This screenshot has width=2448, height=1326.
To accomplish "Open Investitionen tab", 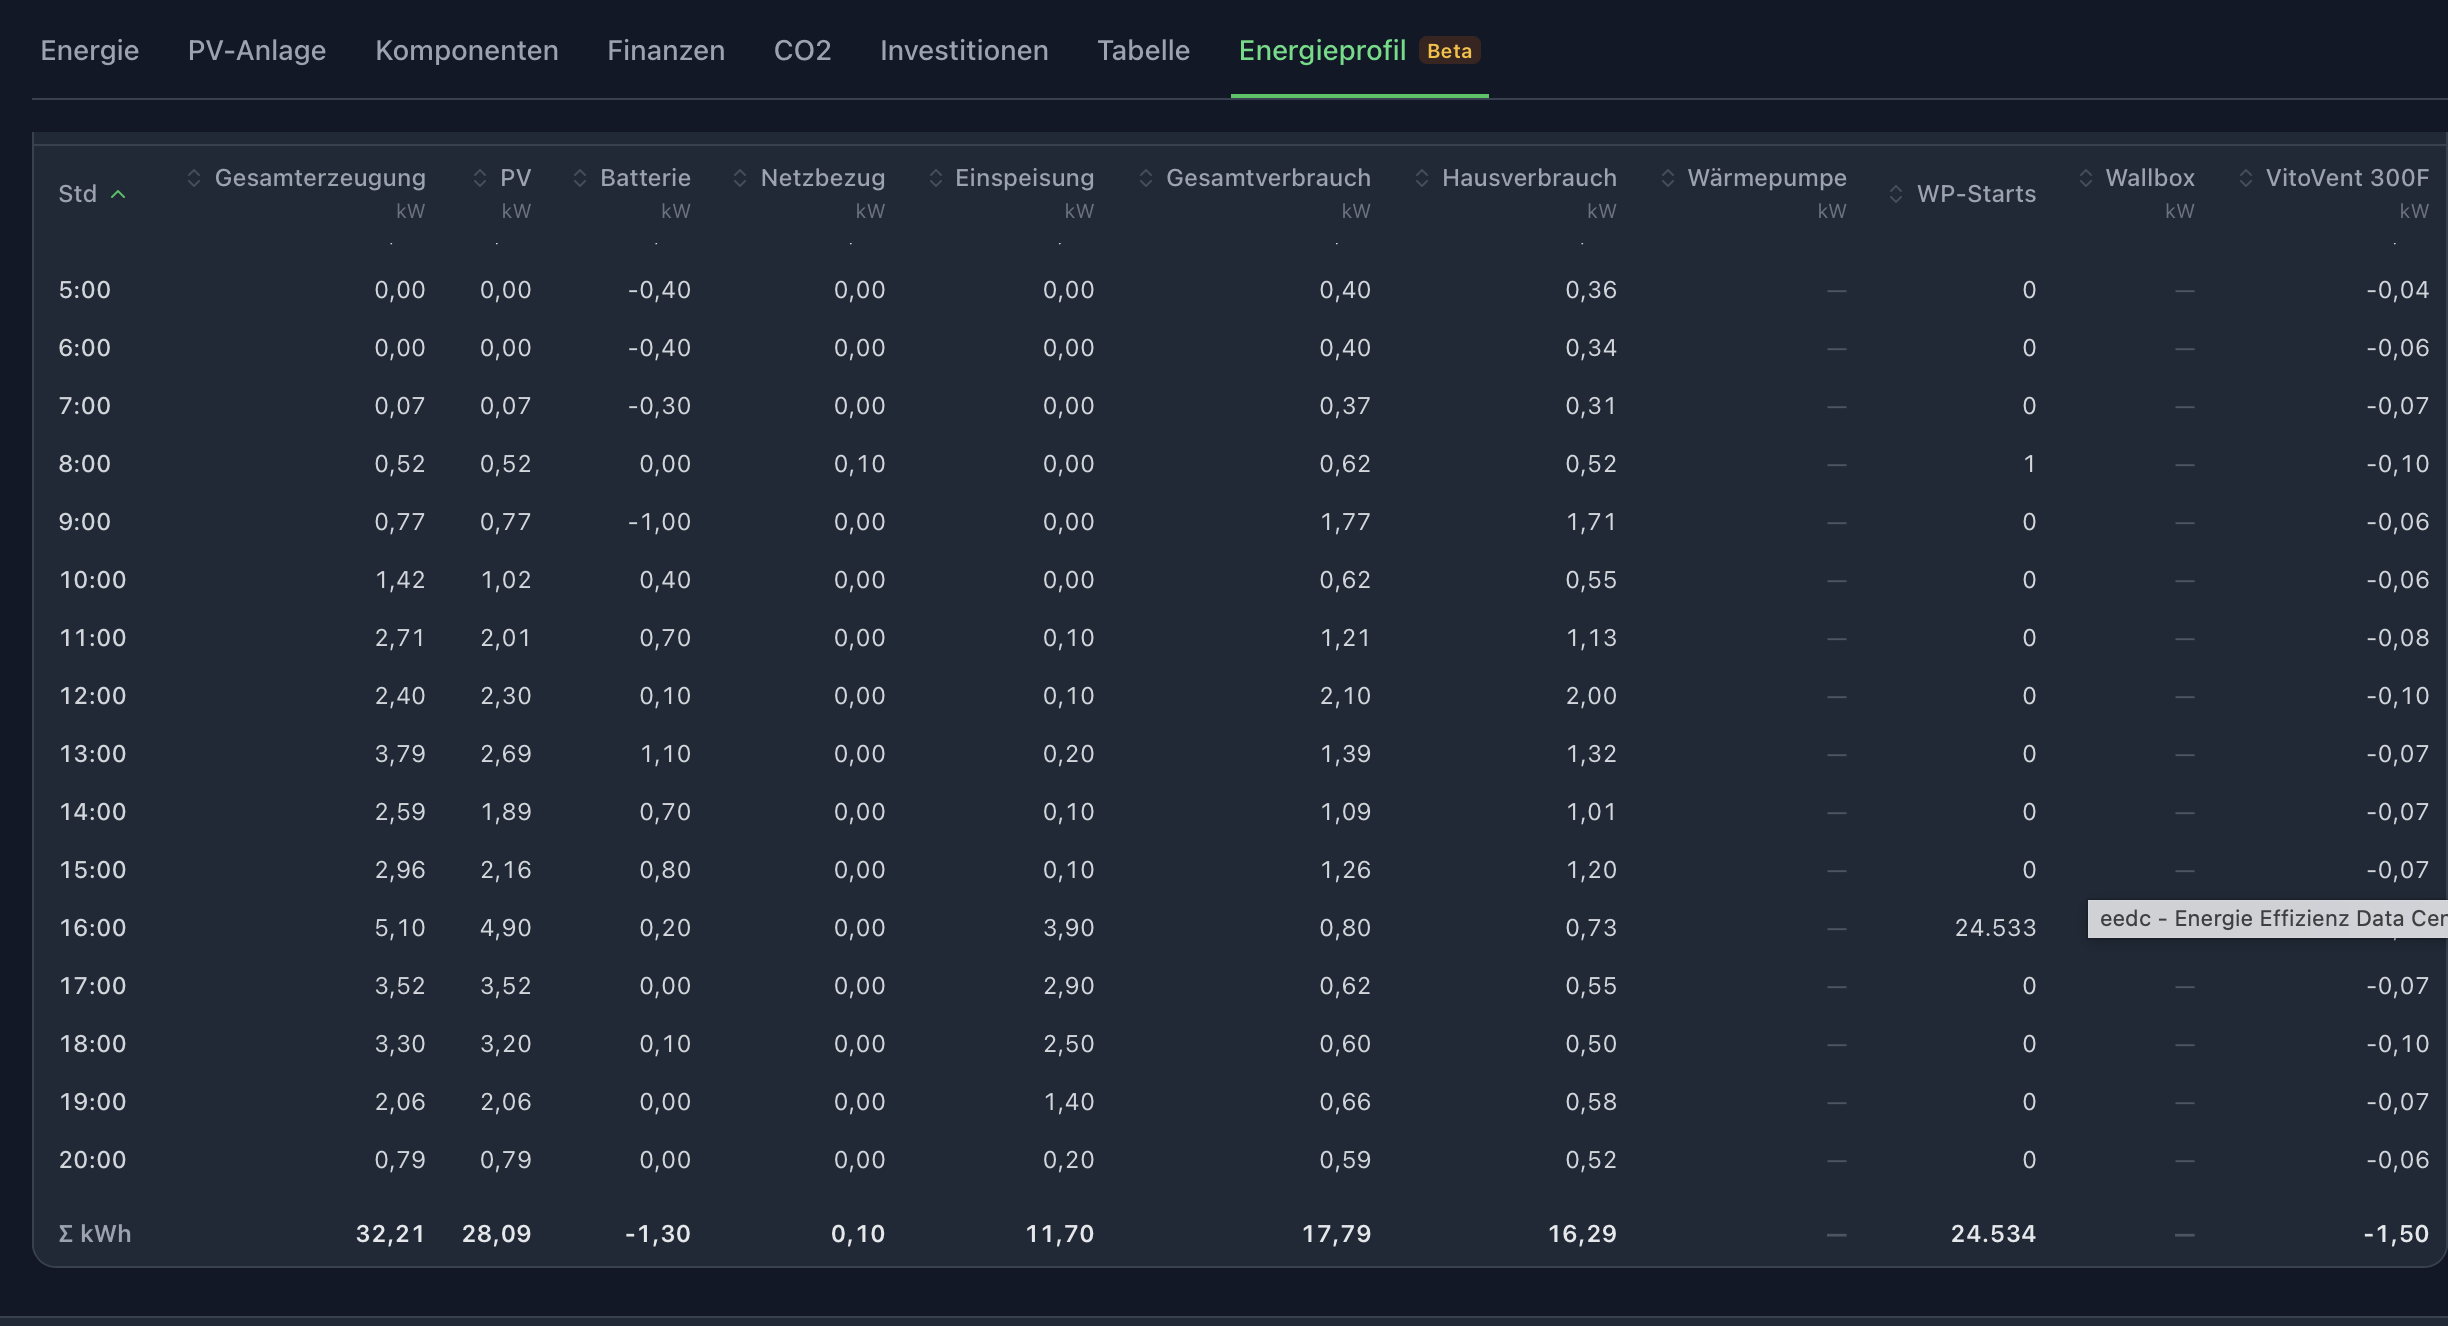I will click(x=964, y=50).
